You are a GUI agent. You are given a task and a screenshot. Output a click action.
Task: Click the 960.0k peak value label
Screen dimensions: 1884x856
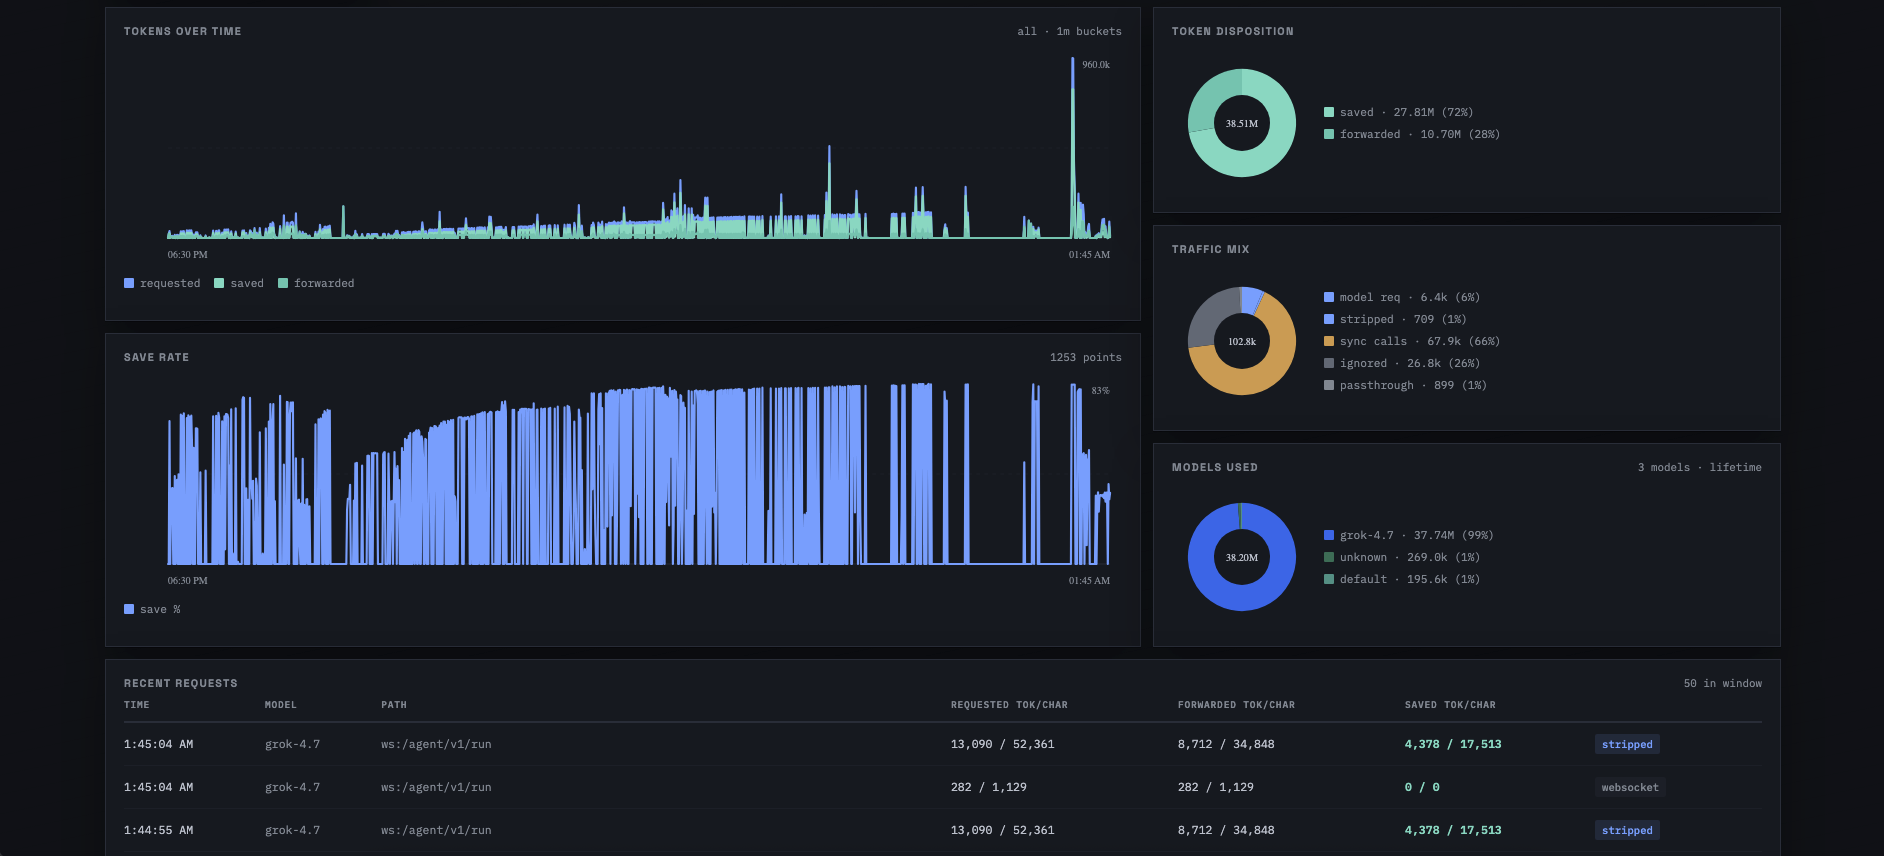pos(1096,64)
